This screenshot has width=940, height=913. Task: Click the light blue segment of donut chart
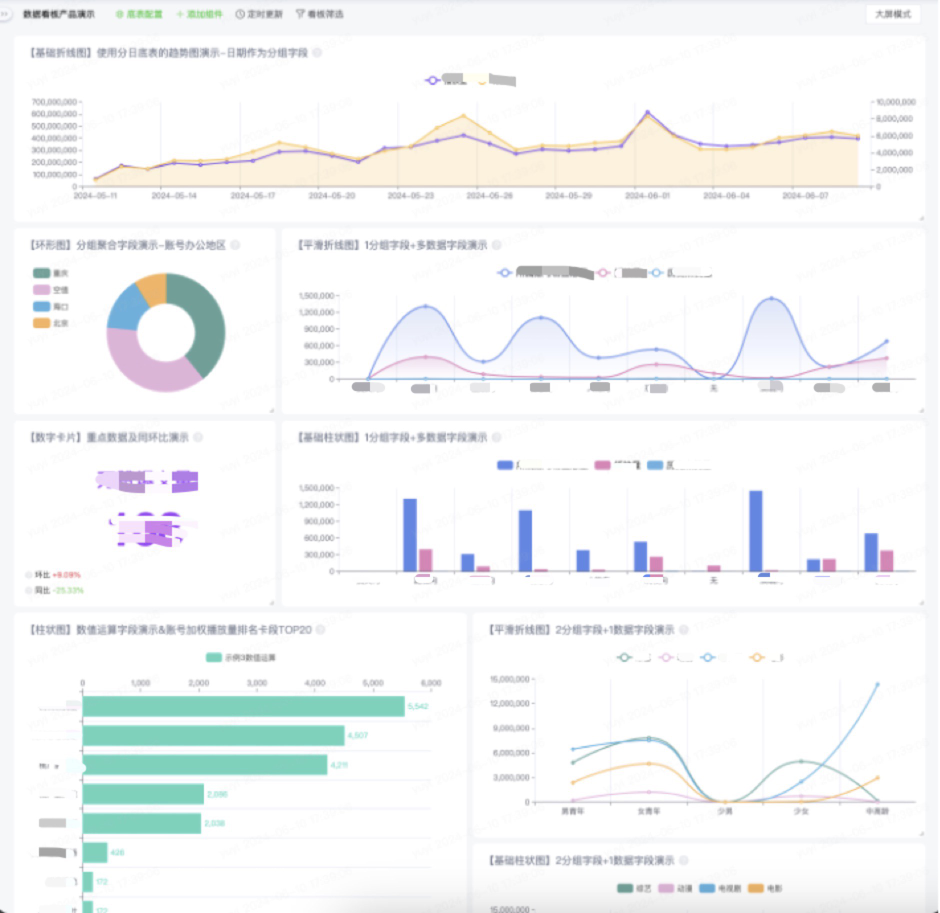click(127, 307)
